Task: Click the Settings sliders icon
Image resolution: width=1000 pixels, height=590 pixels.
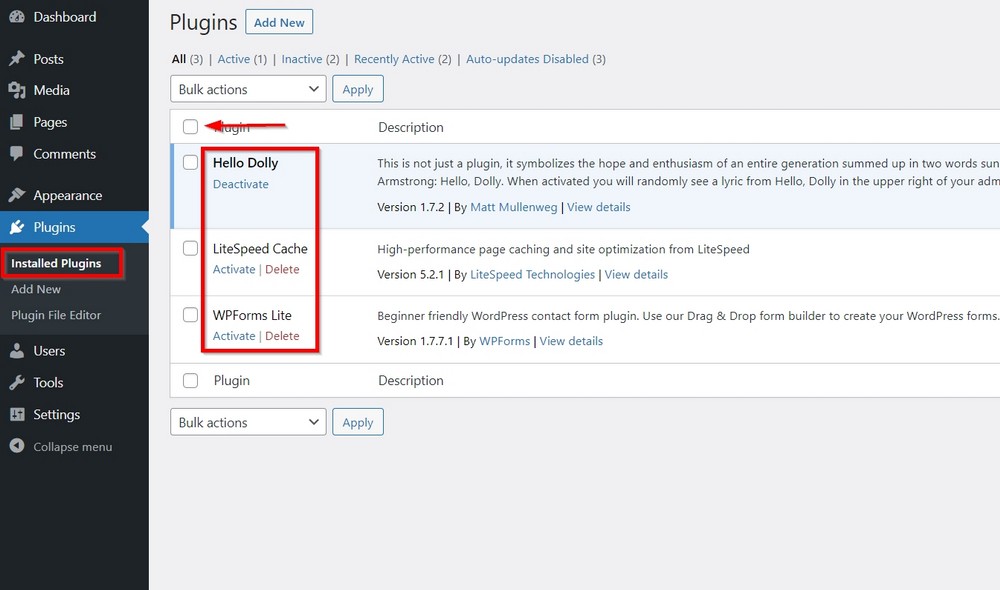Action: coord(17,414)
